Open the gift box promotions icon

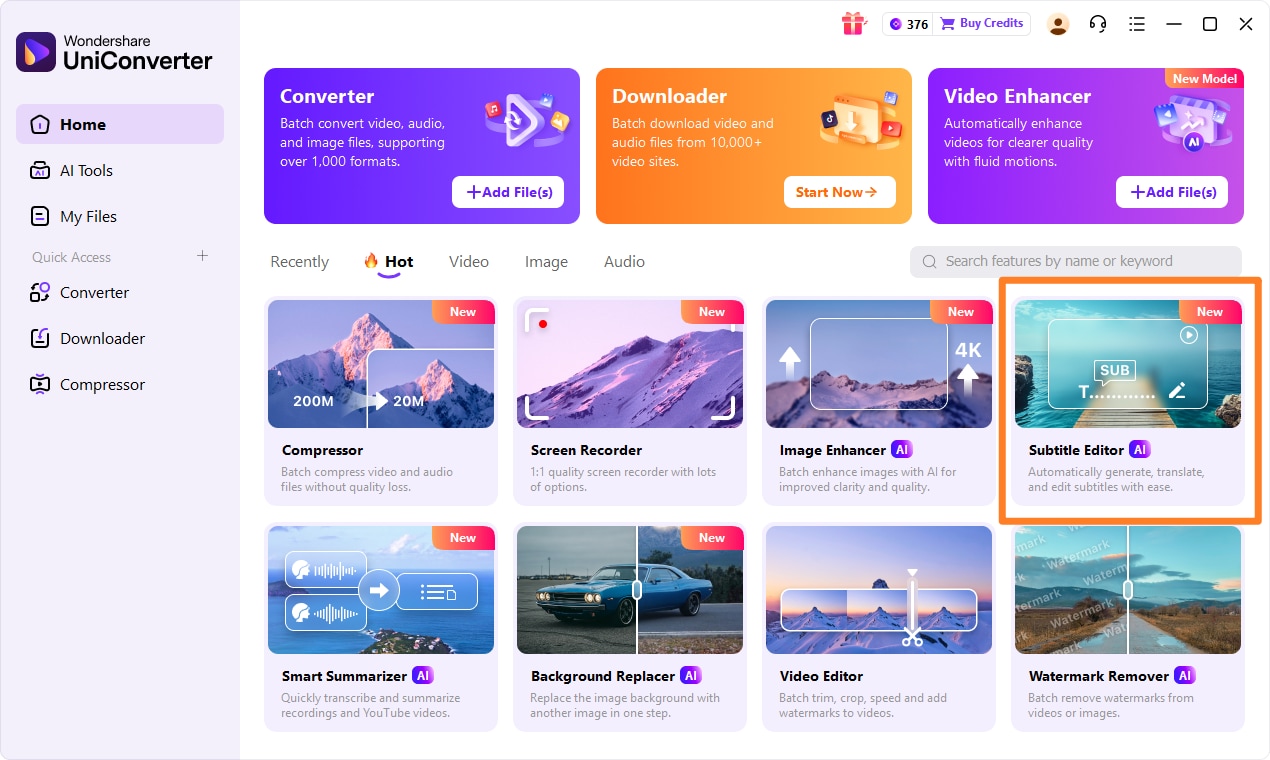click(x=853, y=24)
